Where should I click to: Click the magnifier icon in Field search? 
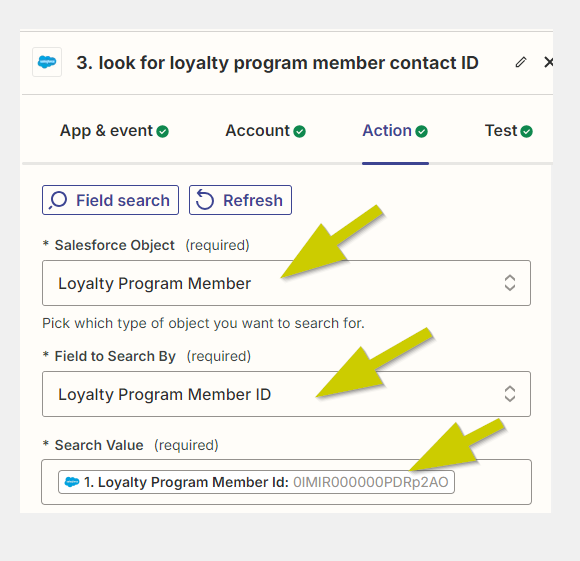click(58, 200)
